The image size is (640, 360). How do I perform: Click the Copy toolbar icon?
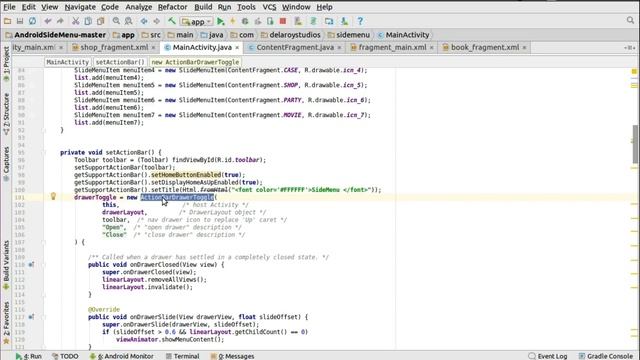[88, 21]
